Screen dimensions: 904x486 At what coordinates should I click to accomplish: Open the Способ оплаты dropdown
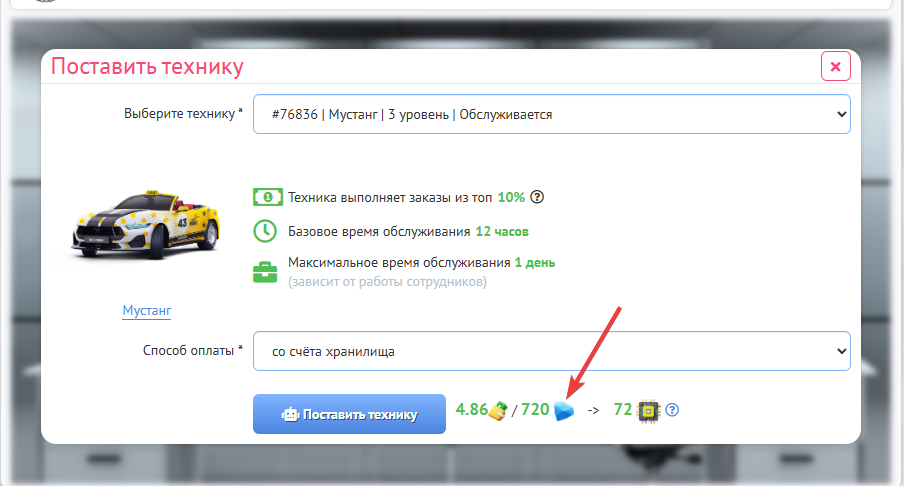(x=552, y=351)
